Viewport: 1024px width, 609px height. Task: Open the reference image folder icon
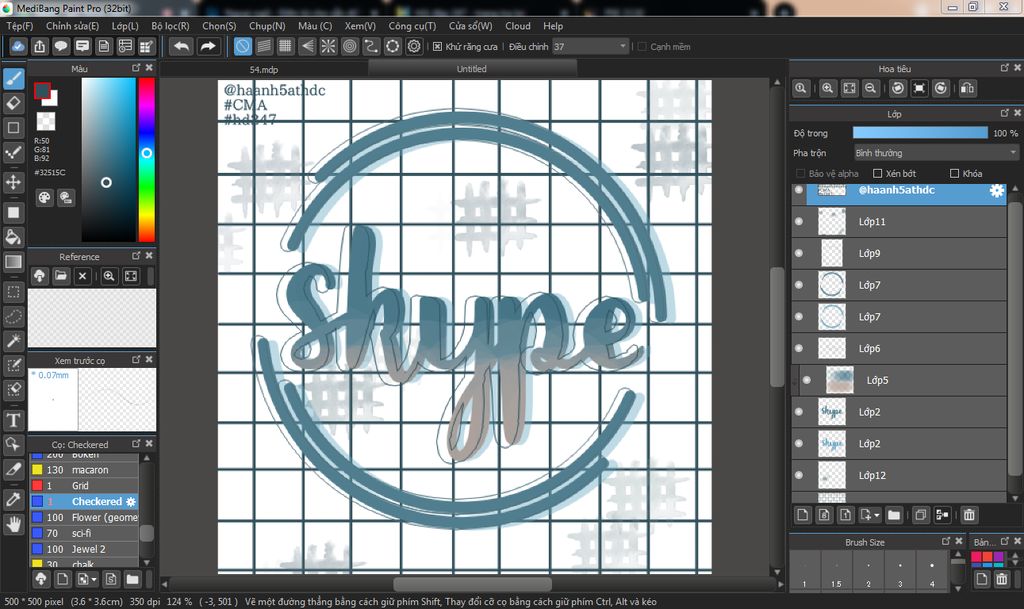[x=61, y=276]
